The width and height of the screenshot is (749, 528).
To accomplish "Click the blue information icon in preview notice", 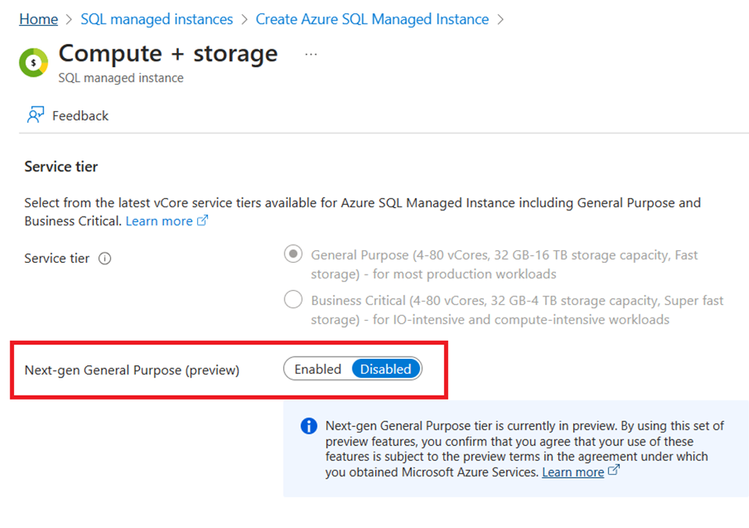I will click(309, 426).
